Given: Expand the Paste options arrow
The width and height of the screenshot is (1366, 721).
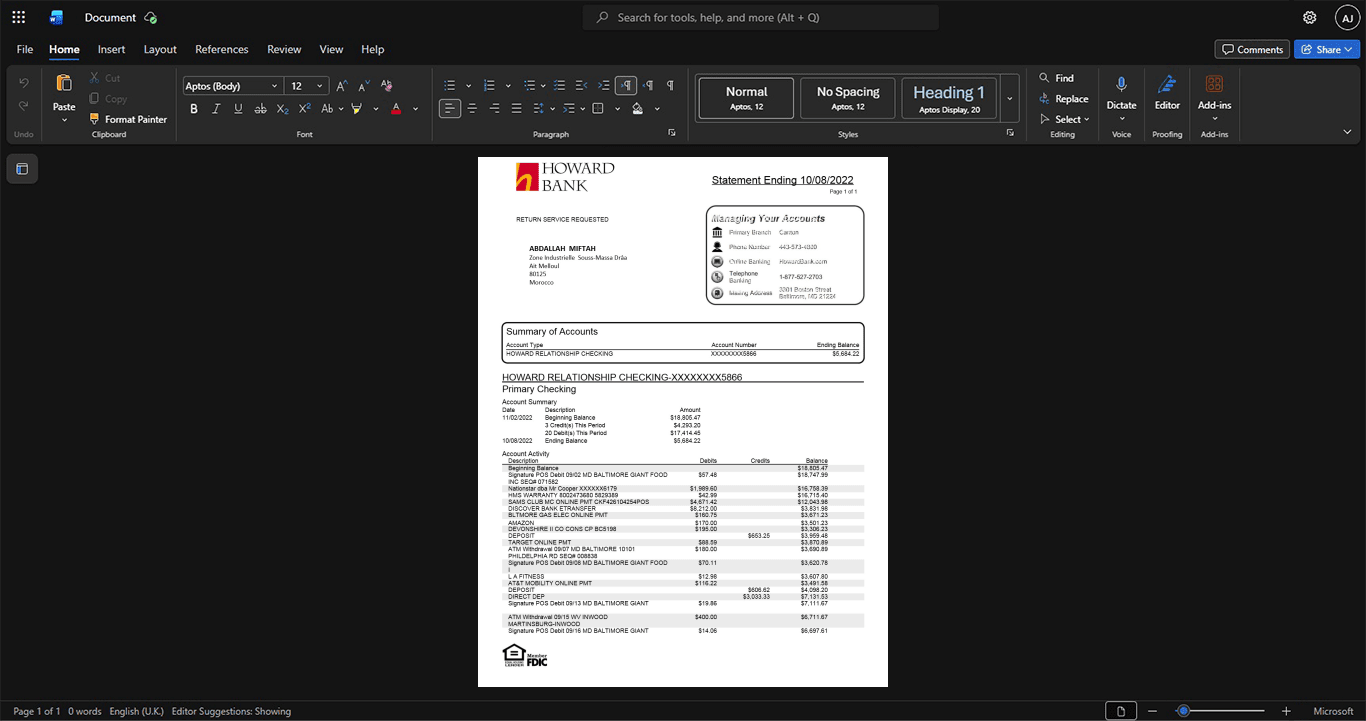Looking at the screenshot, I should click(x=64, y=120).
